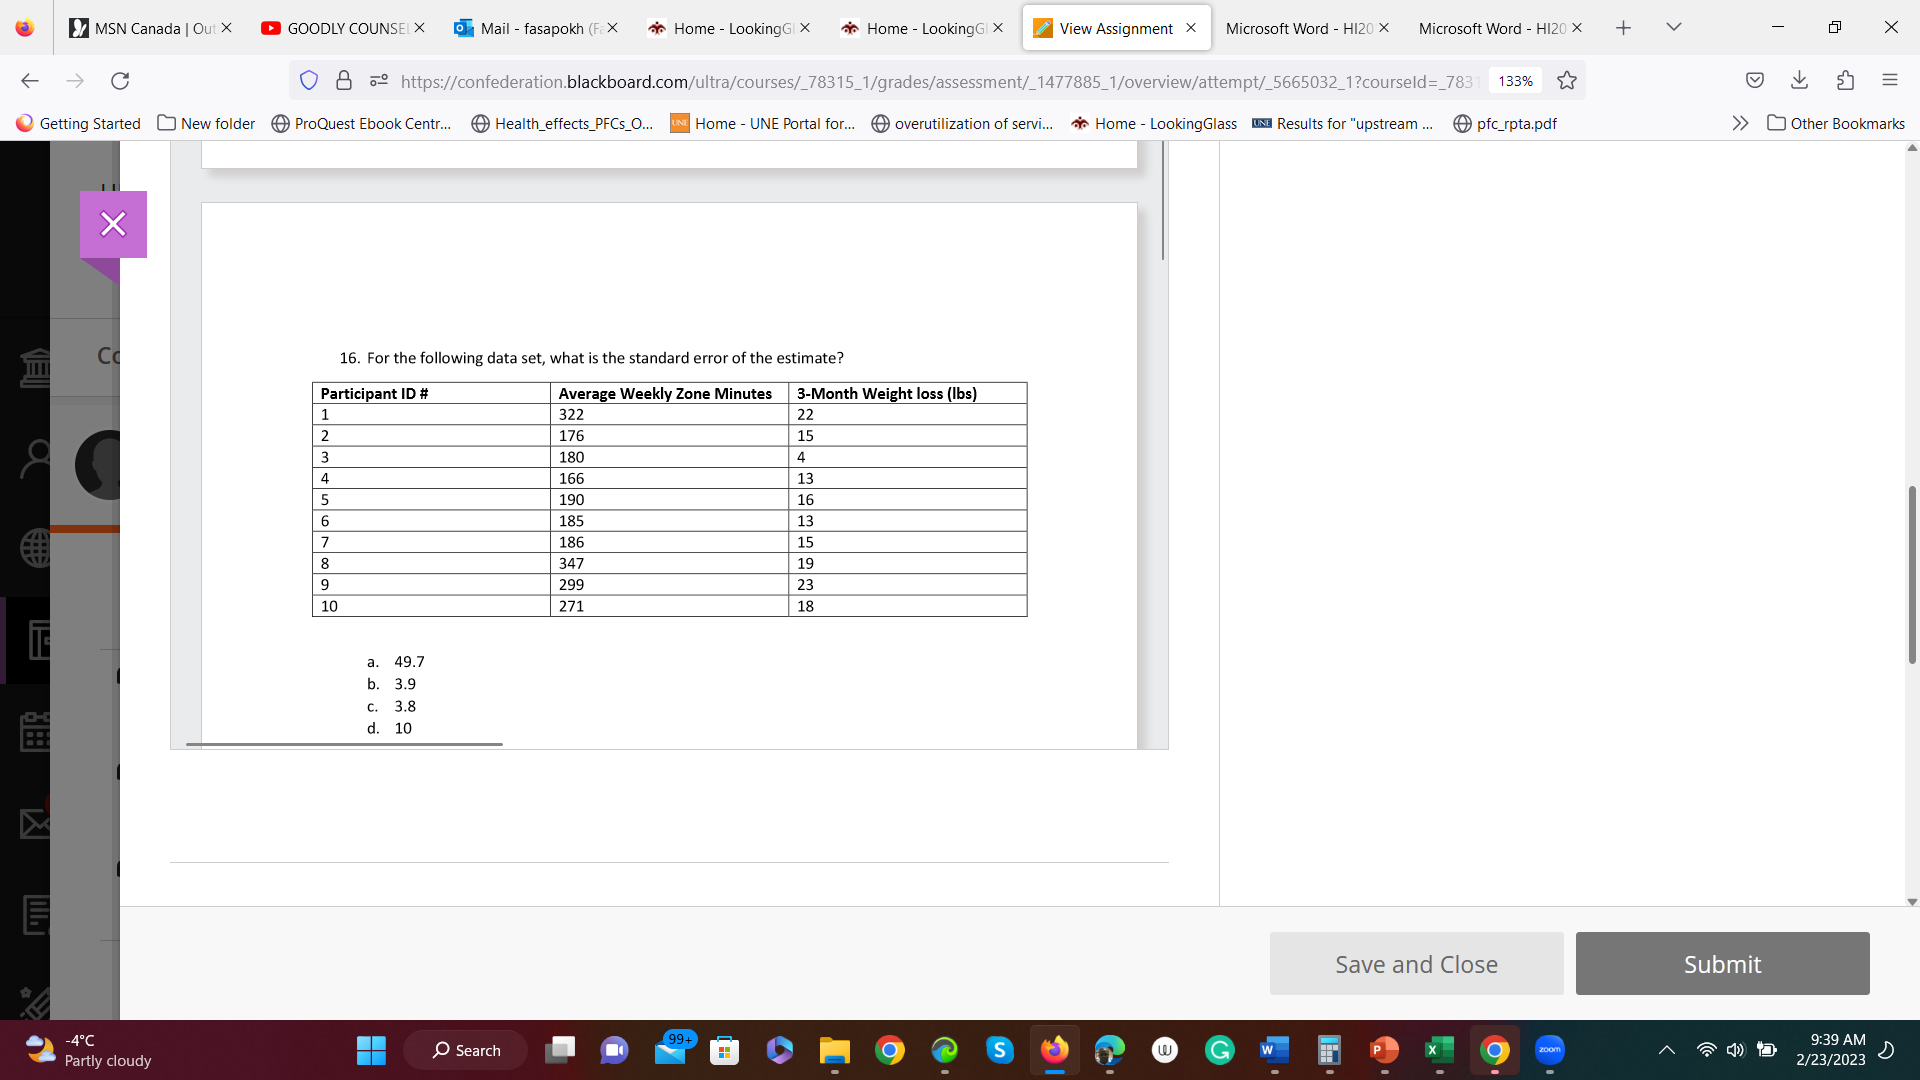Viewport: 1920px width, 1080px height.
Task: Open the tab overview chevron
Action: click(x=1674, y=27)
